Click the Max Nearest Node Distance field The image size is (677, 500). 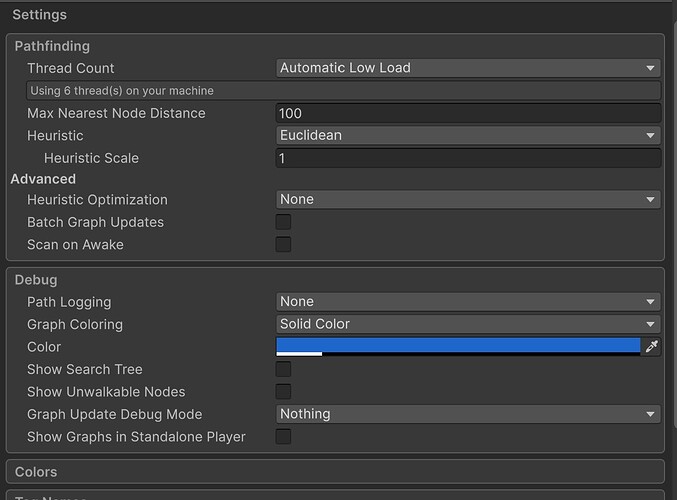point(467,114)
